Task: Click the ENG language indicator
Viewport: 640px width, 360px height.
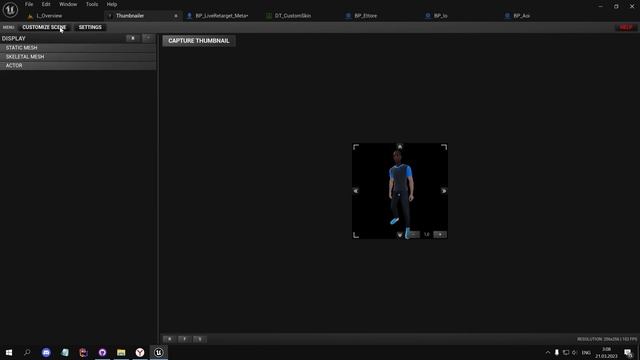Action: (586, 353)
